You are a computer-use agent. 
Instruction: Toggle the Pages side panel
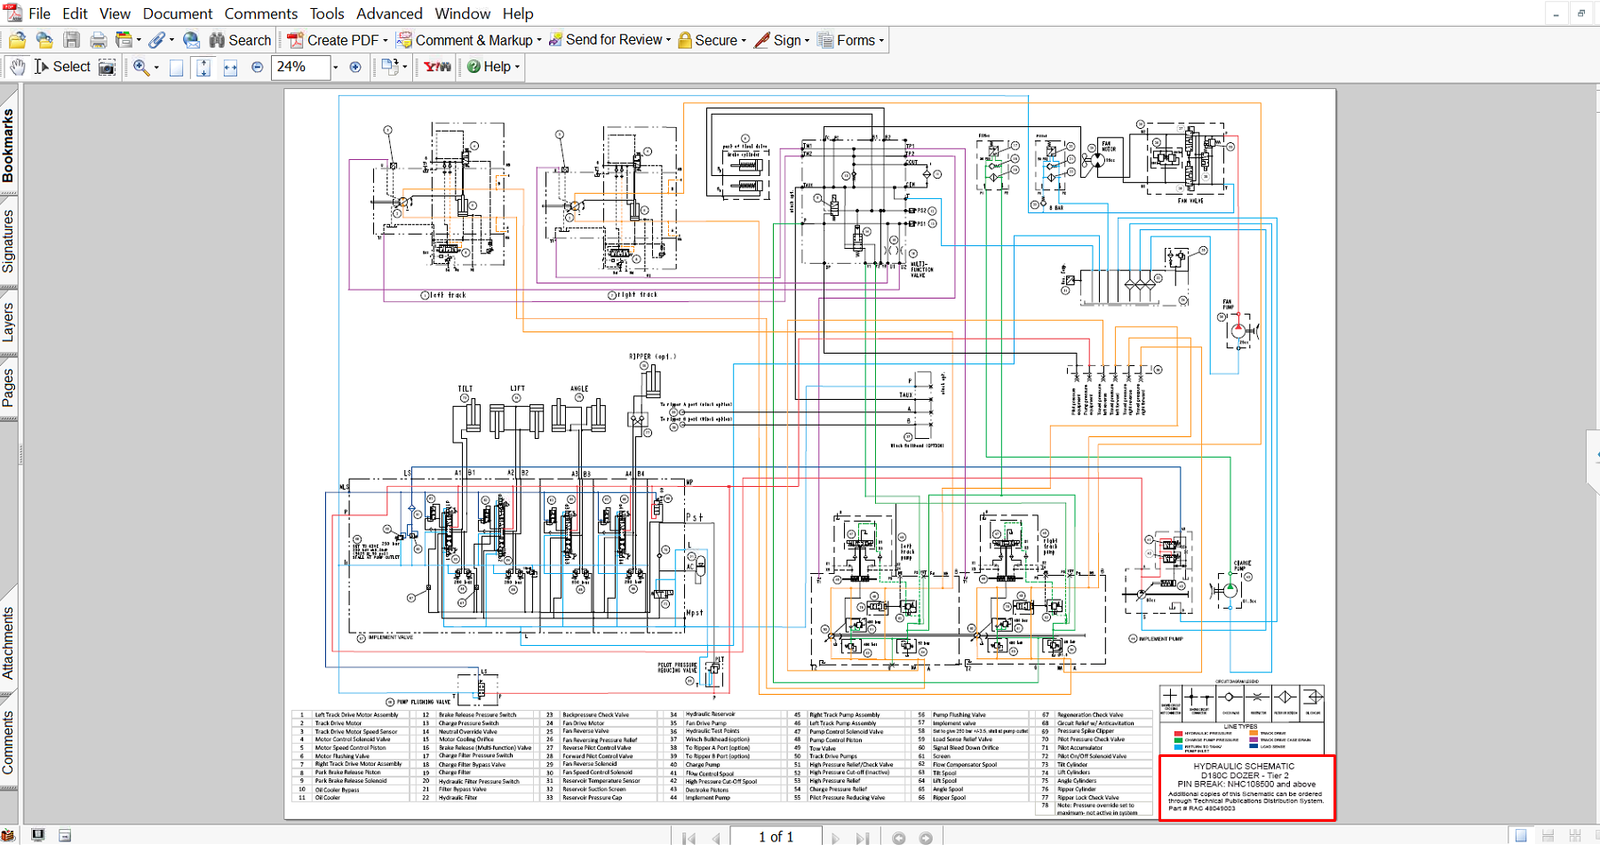pyautogui.click(x=9, y=387)
